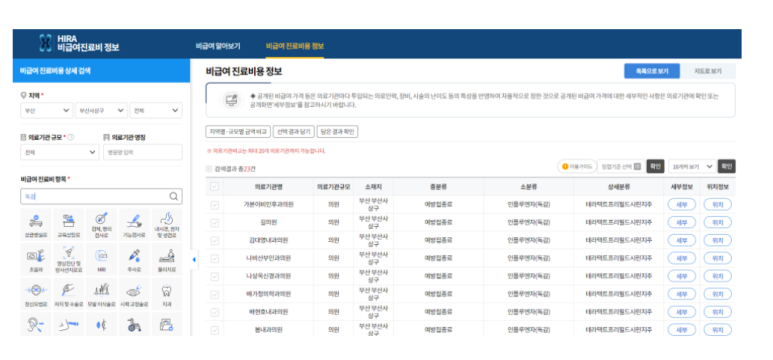
Task: Select the 치과 tooth icon
Action: (167, 293)
